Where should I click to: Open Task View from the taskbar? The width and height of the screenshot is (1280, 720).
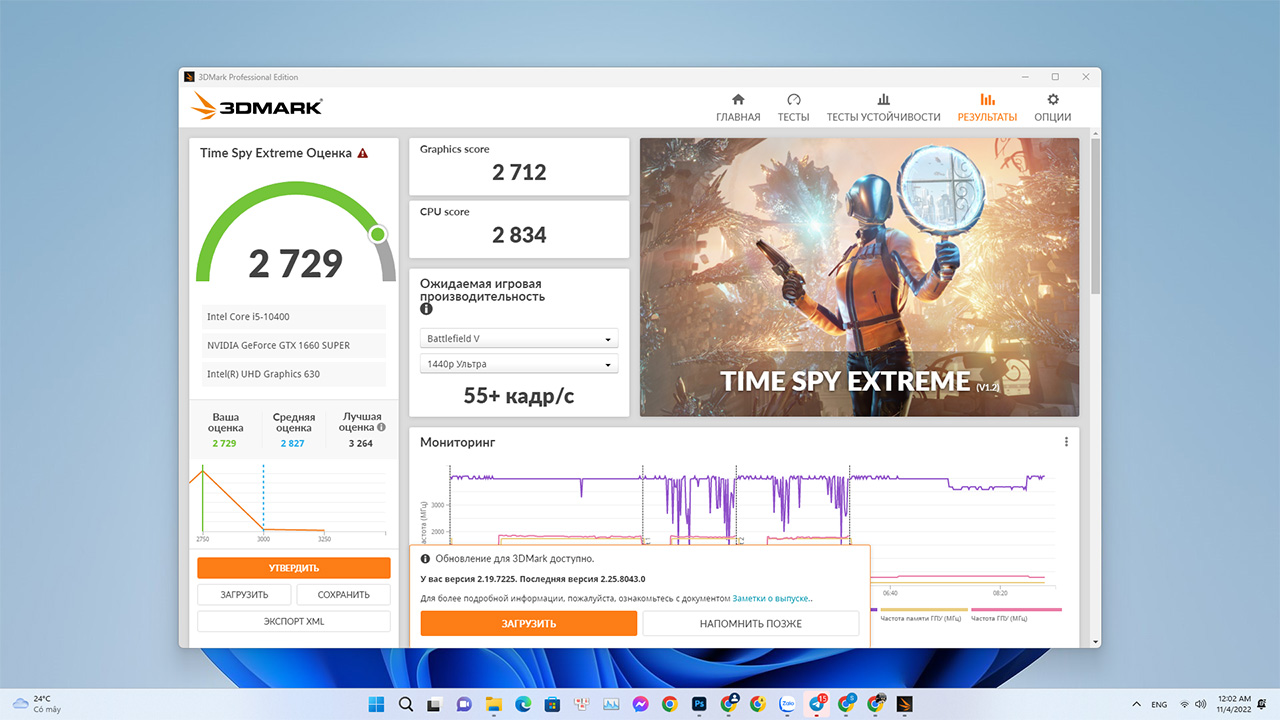point(435,704)
